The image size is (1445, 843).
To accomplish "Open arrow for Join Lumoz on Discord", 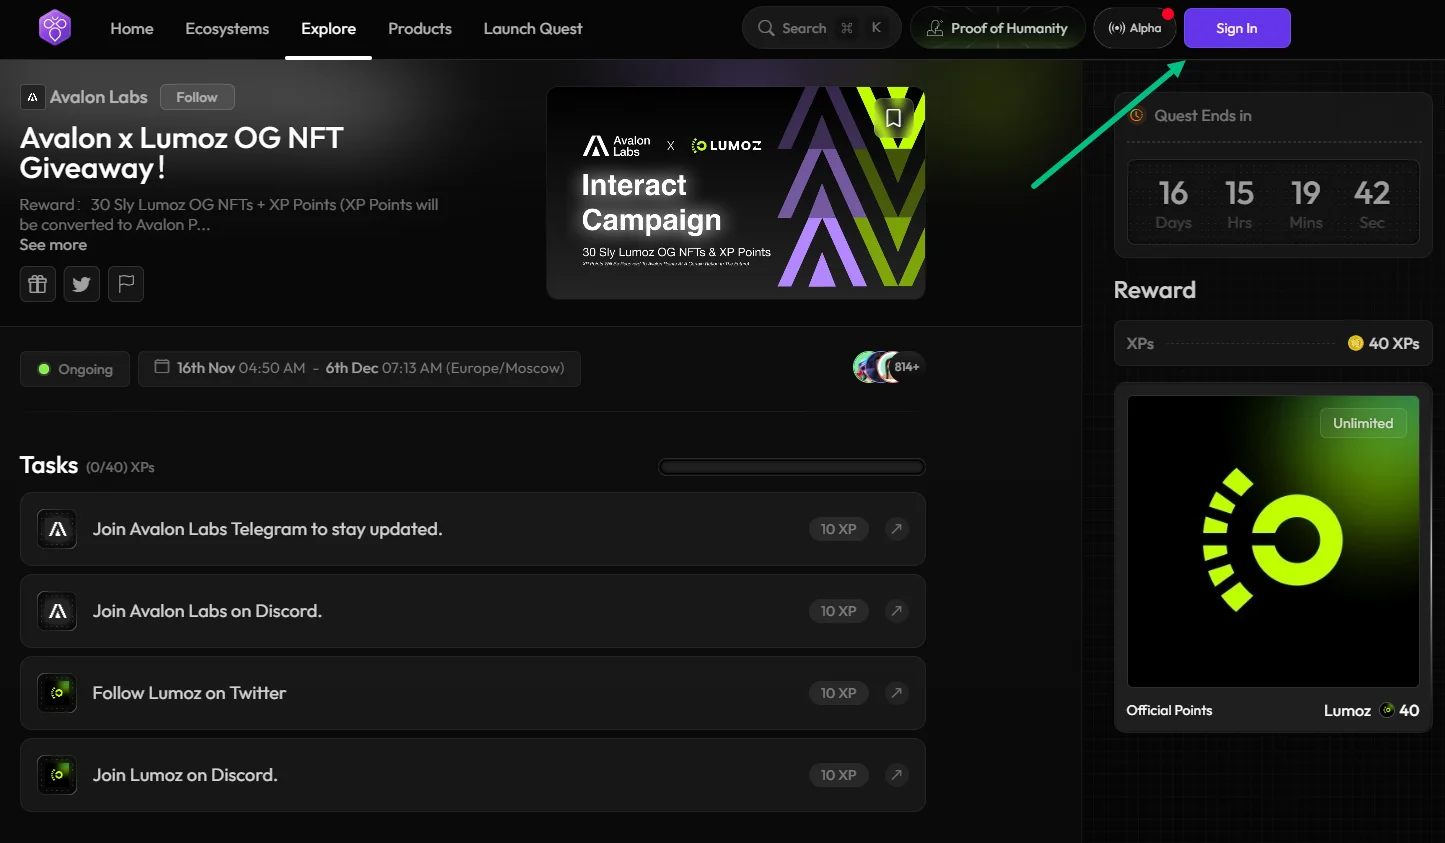I will [897, 775].
